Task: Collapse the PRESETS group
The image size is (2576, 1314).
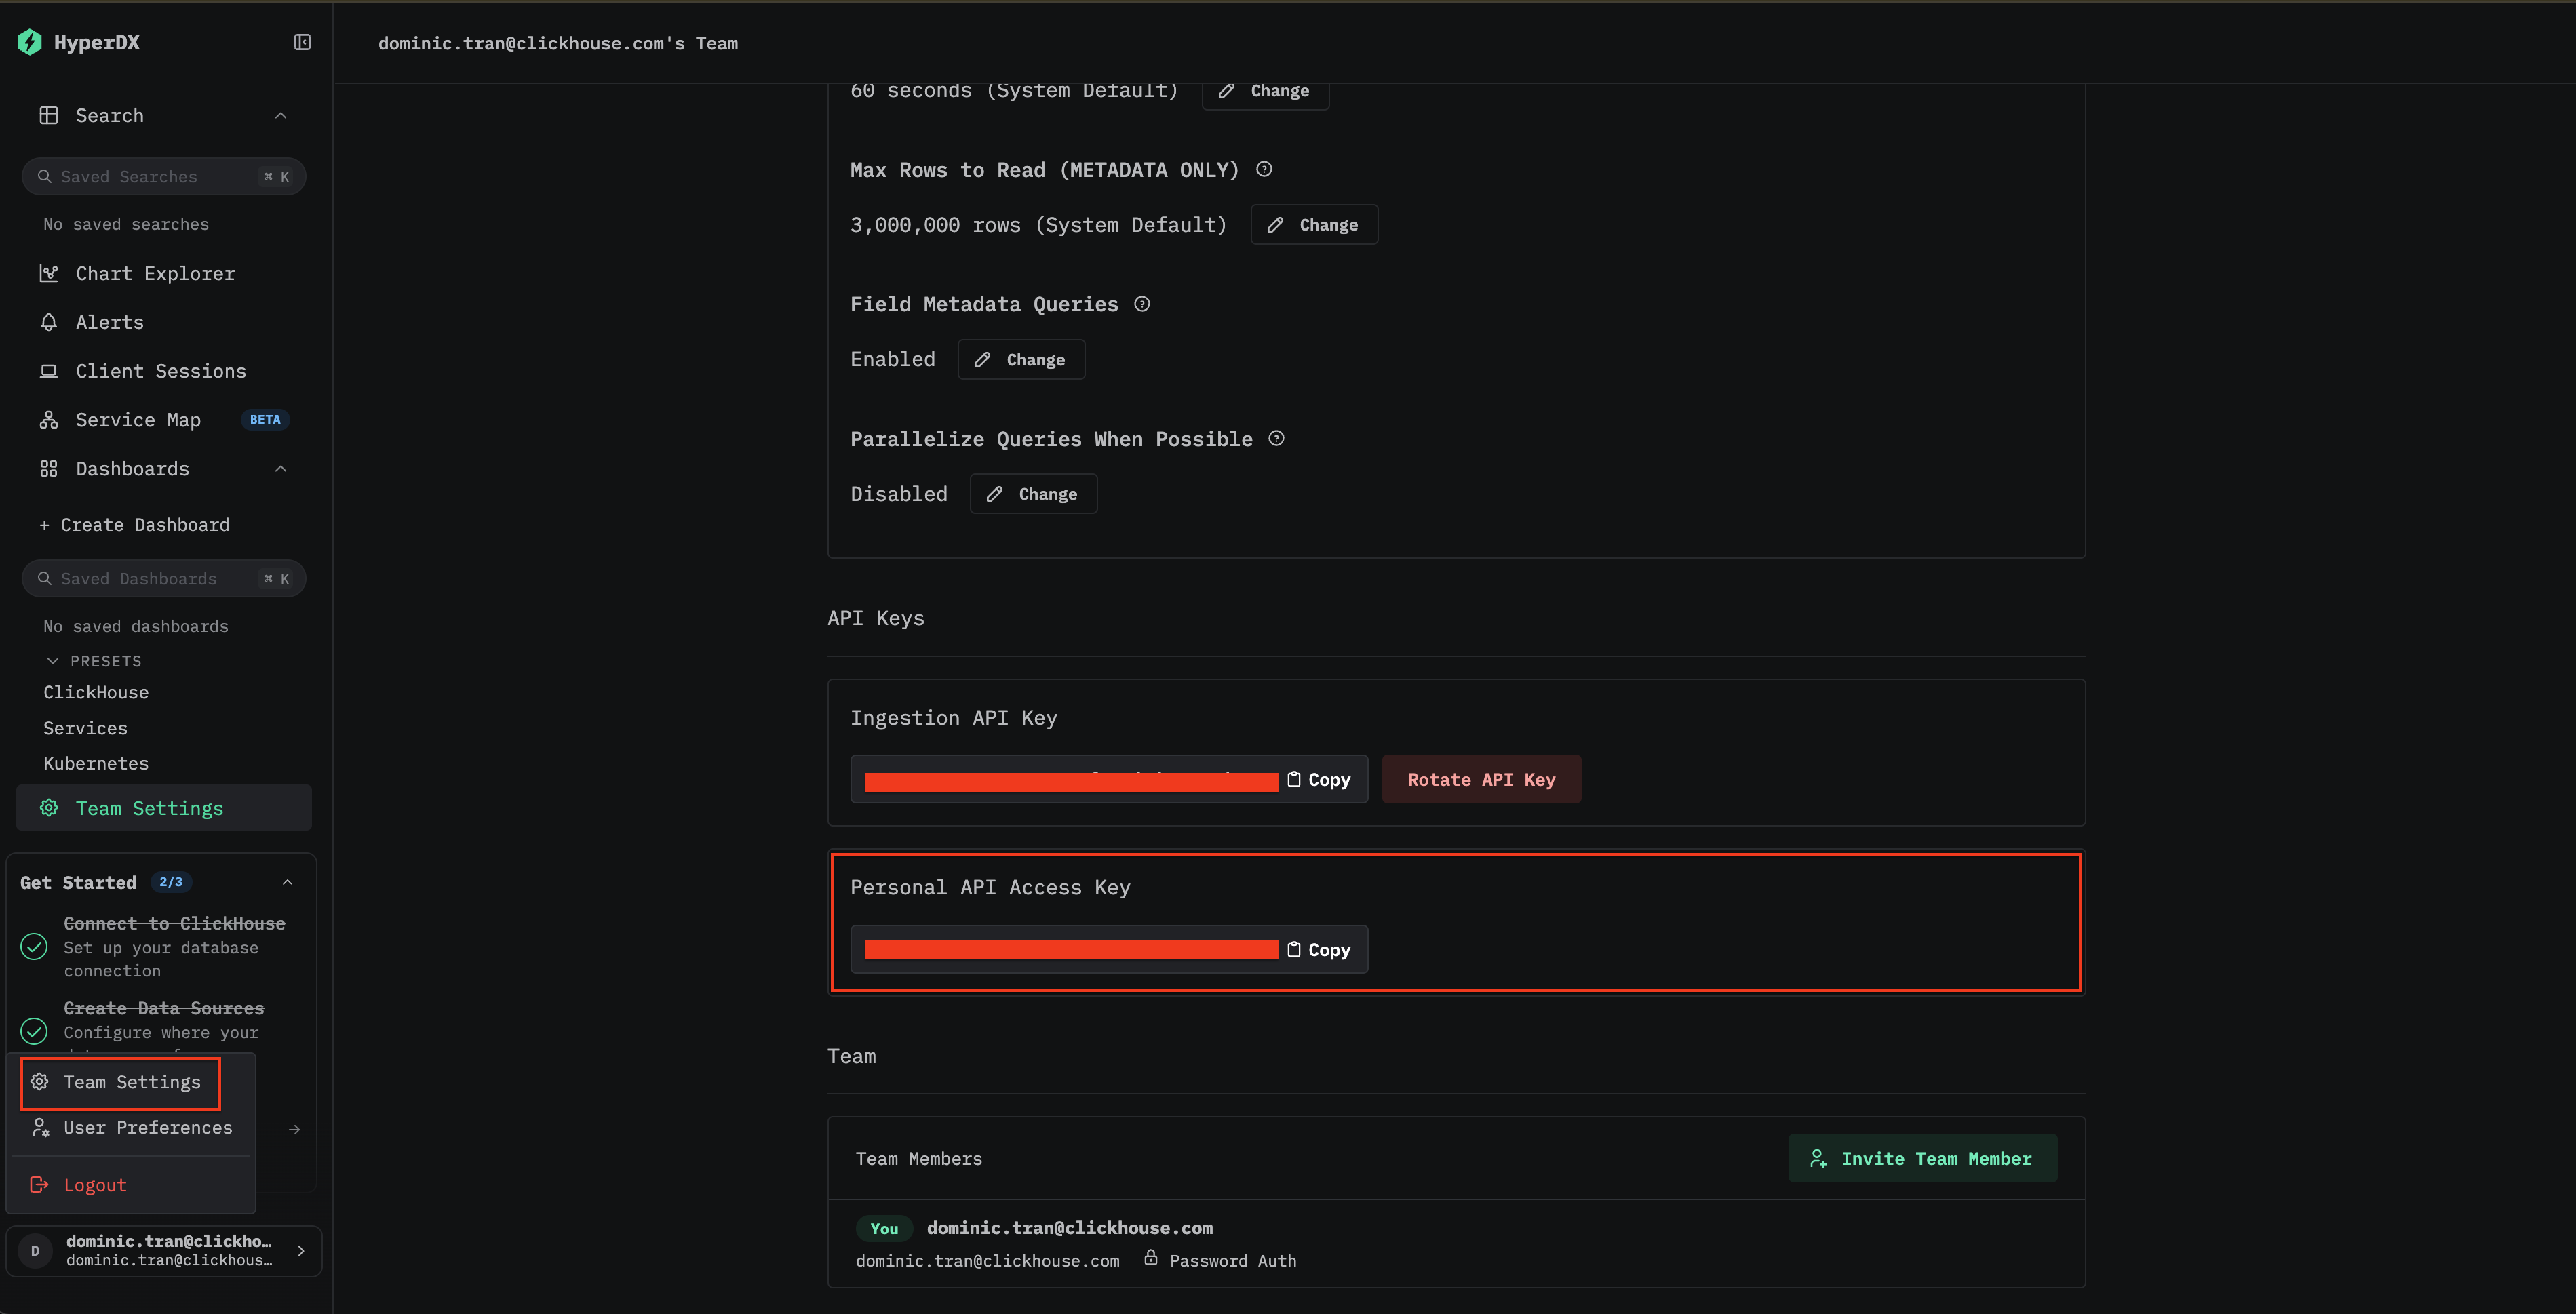Action: (x=53, y=660)
